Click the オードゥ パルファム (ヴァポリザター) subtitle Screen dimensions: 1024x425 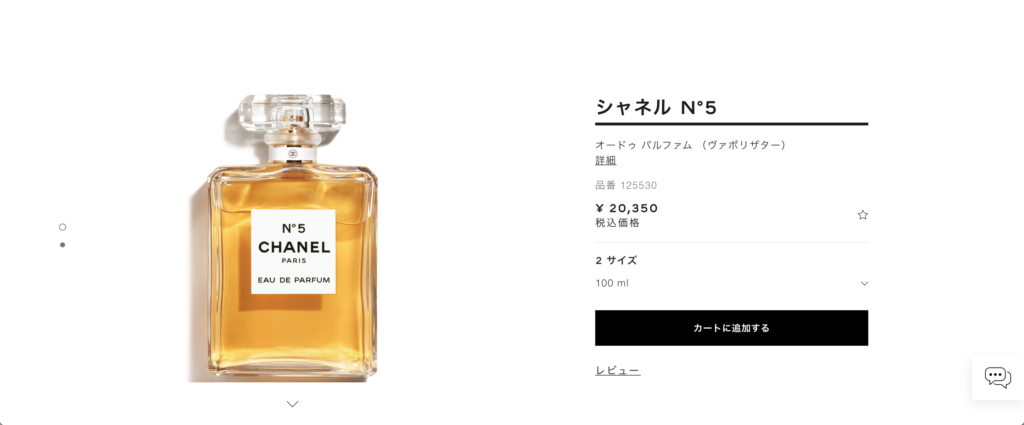tap(690, 145)
